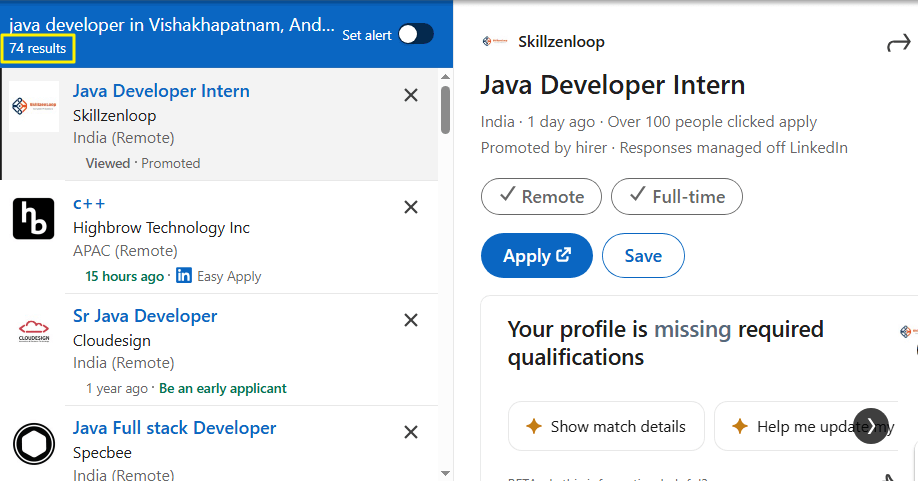Click the Highbrow Technology hb logo
918x481 pixels.
tap(34, 219)
